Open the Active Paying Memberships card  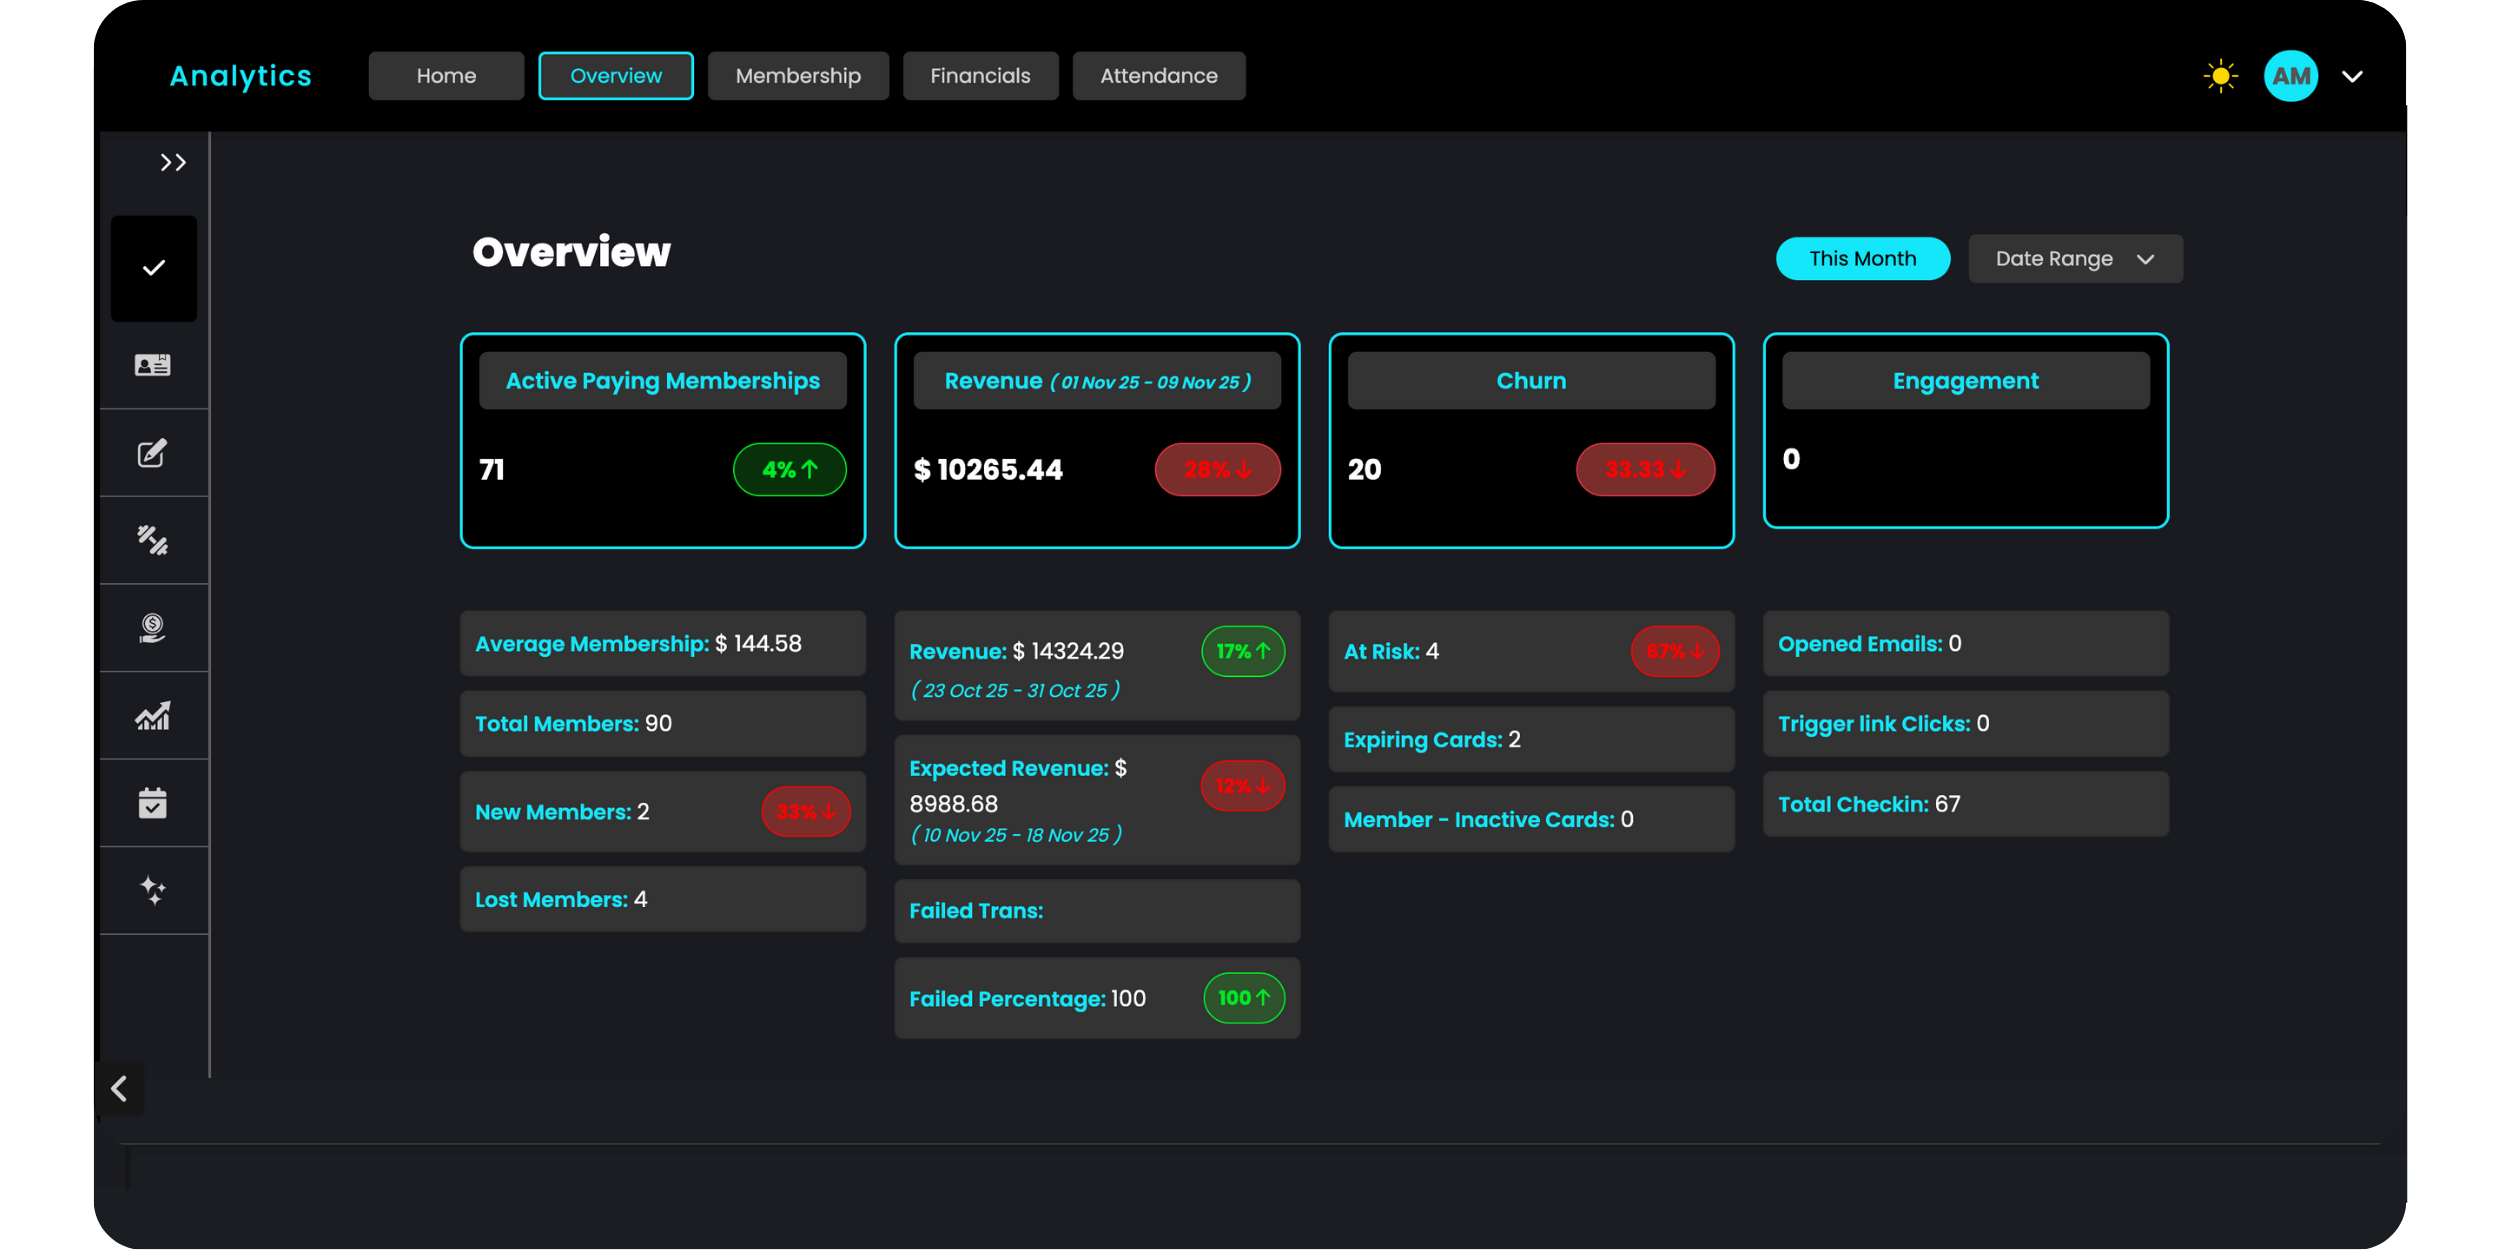662,440
